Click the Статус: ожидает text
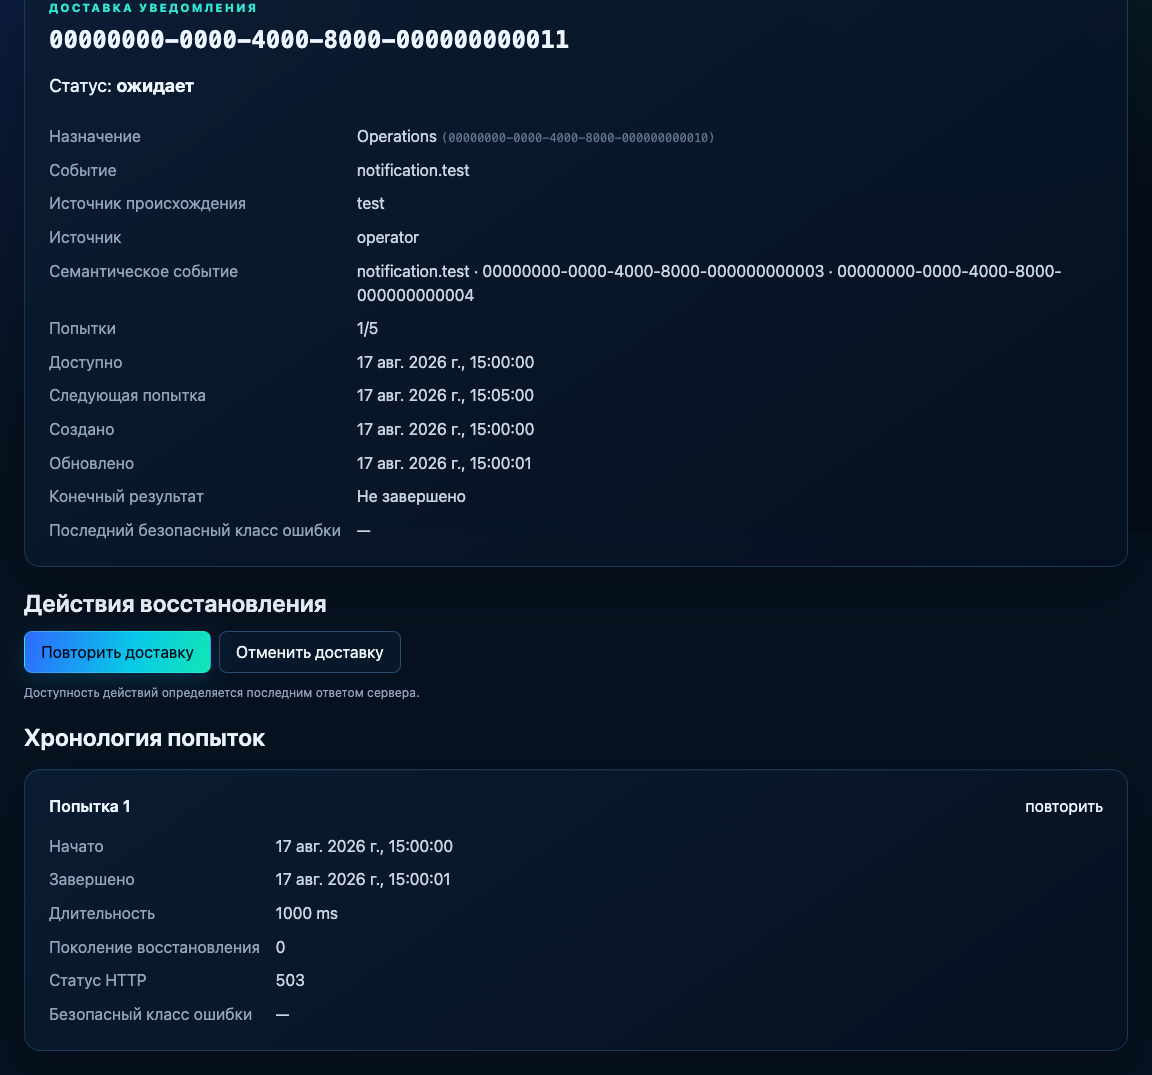This screenshot has width=1152, height=1075. (121, 86)
